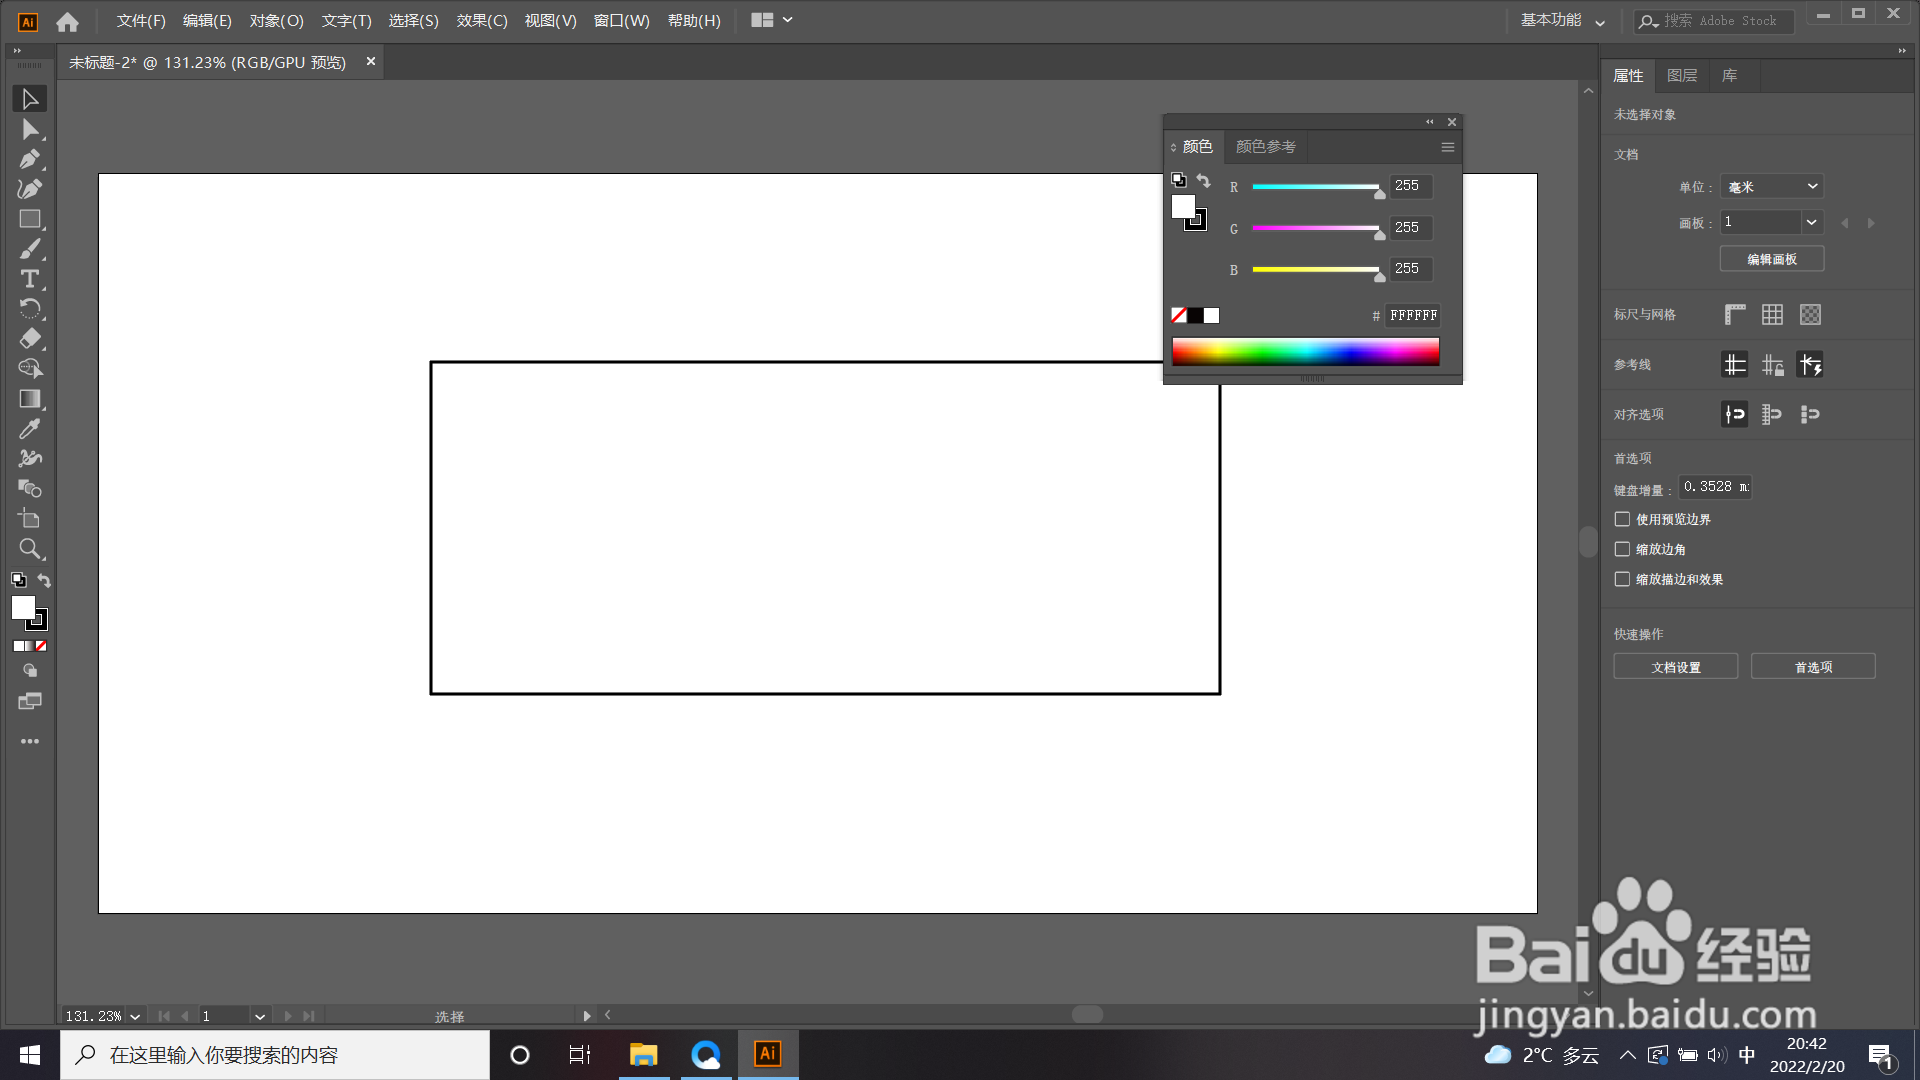1920x1080 pixels.
Task: Switch to the 图层 tab
Action: point(1682,76)
